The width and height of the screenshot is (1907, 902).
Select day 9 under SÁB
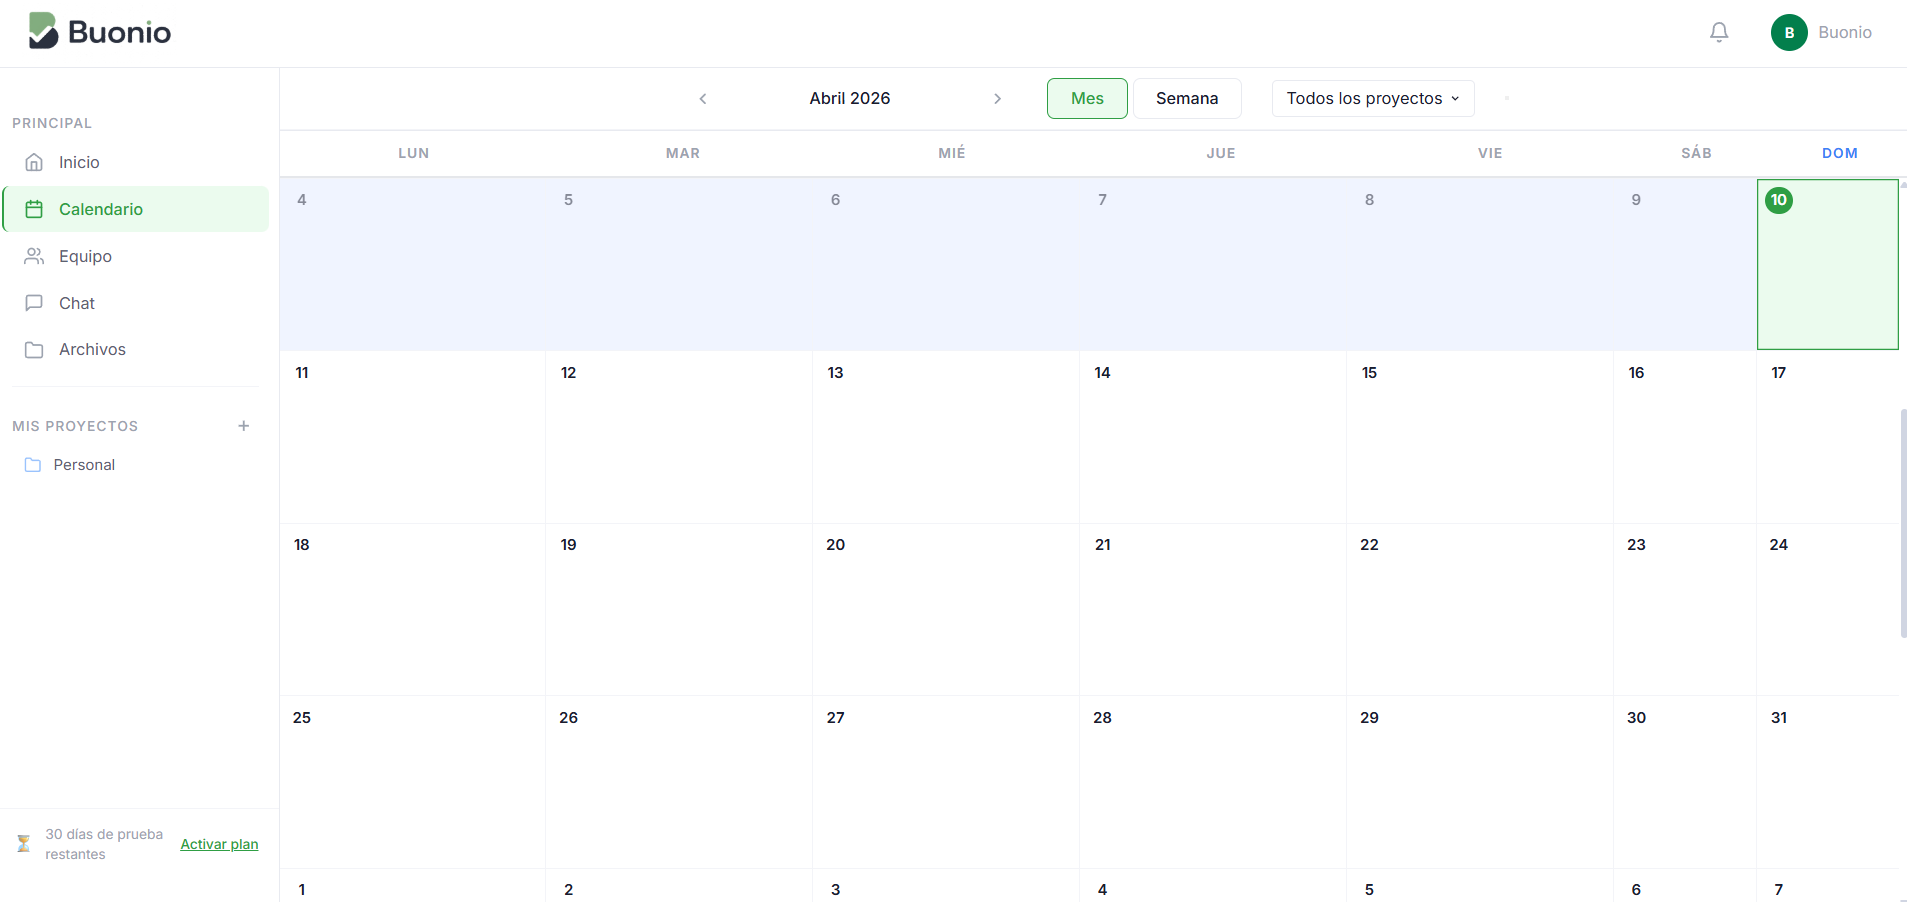tap(1685, 264)
